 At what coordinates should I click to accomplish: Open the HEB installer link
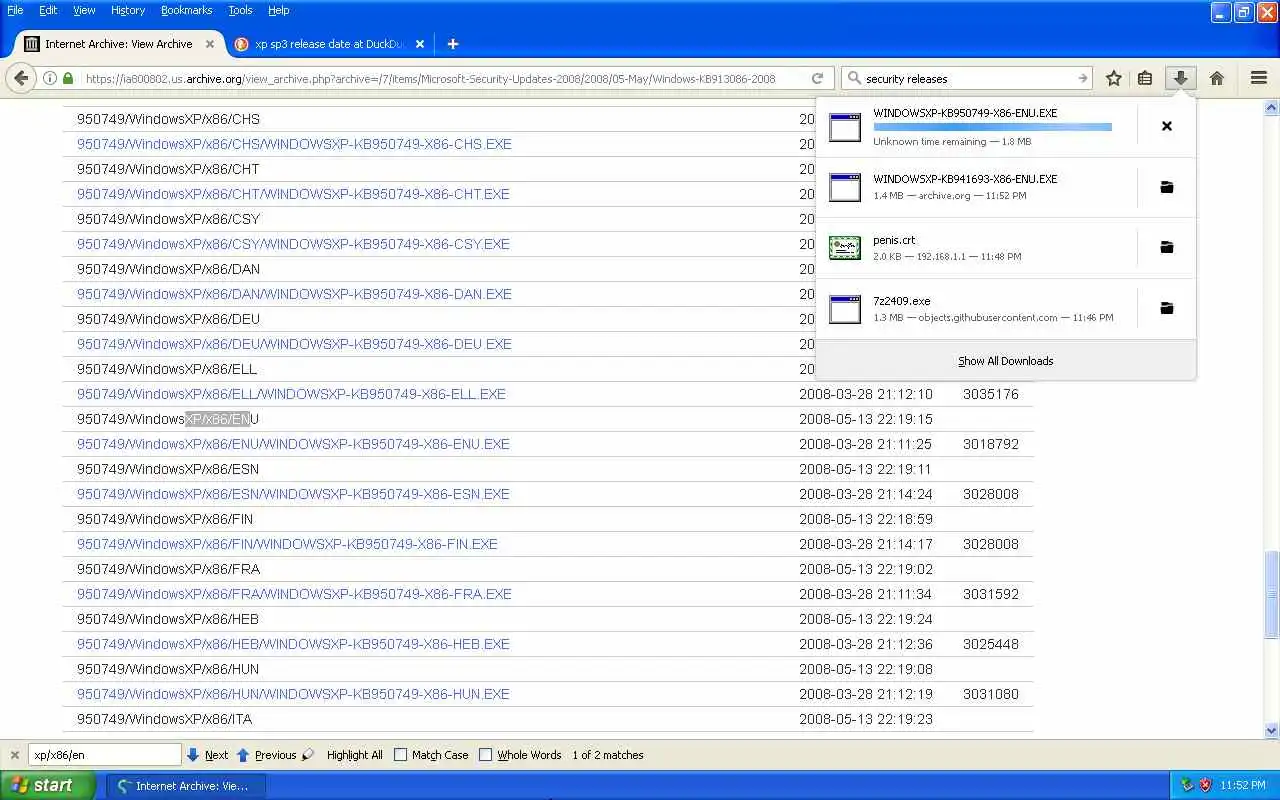point(293,644)
